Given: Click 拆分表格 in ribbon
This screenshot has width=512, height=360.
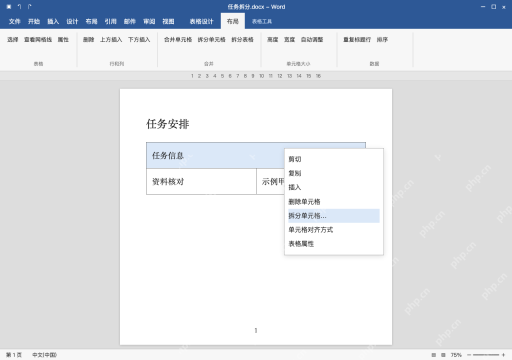Looking at the screenshot, I should (x=242, y=40).
